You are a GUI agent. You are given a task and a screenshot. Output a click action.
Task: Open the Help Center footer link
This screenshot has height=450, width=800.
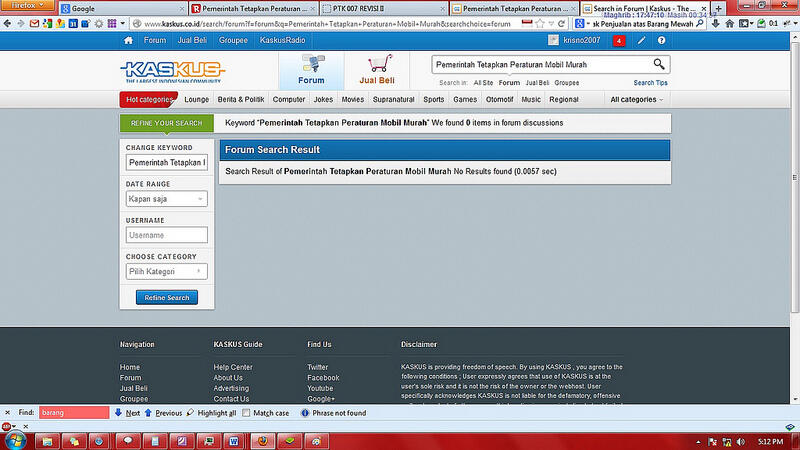coord(233,367)
